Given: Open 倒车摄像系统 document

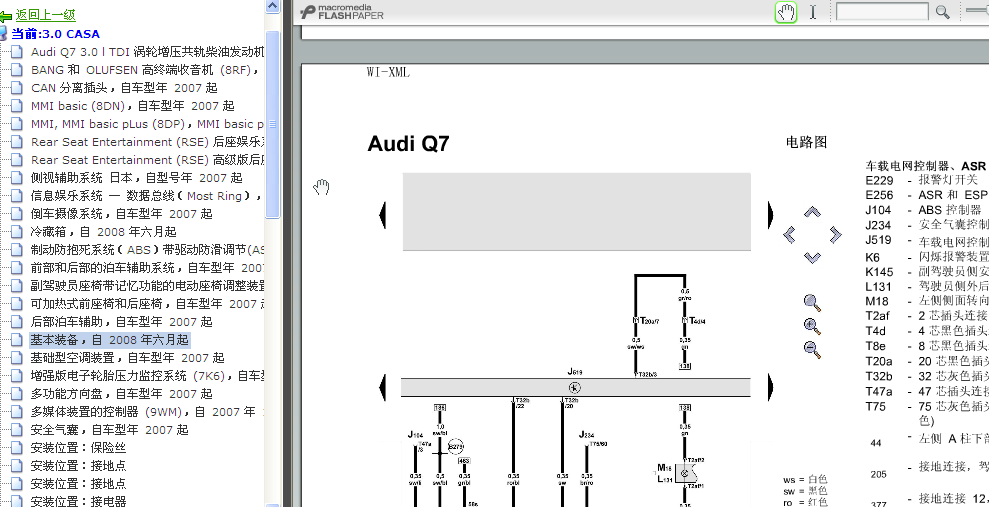Looking at the screenshot, I should point(122,214).
